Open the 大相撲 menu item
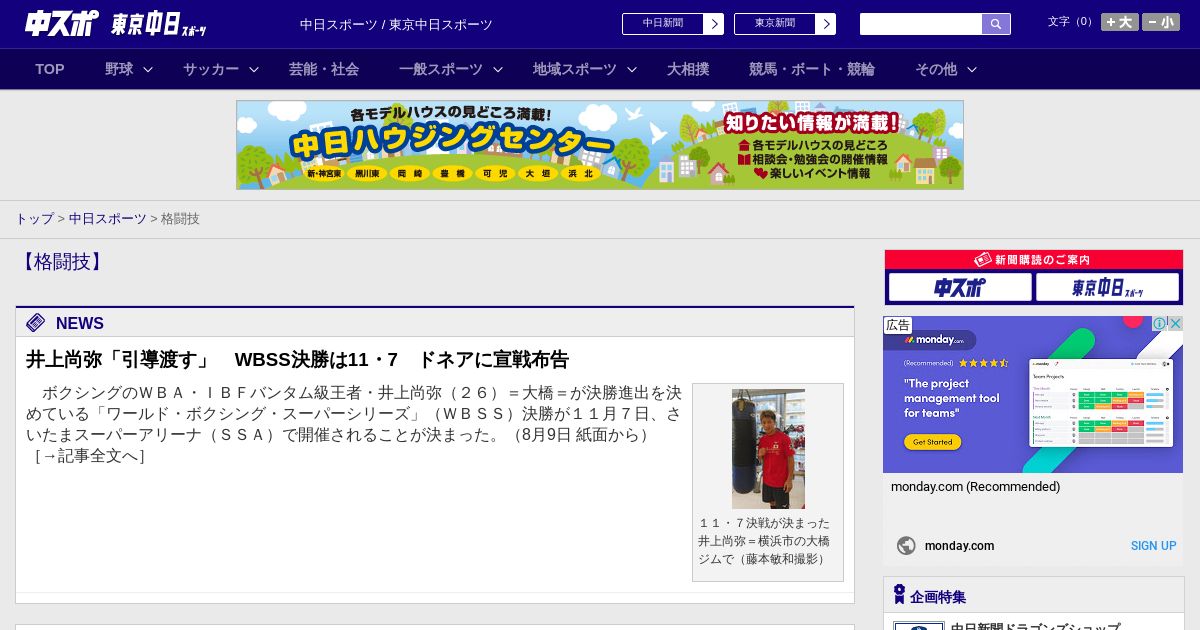 [688, 69]
